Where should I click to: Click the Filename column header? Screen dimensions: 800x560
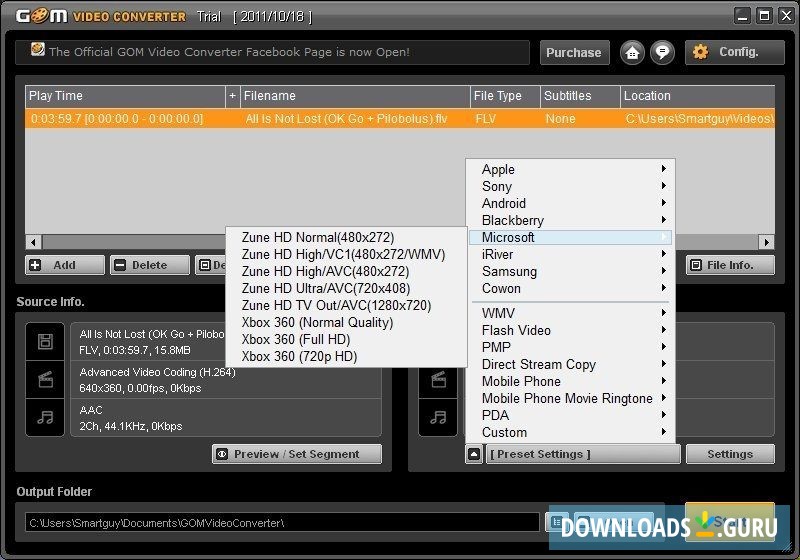355,96
